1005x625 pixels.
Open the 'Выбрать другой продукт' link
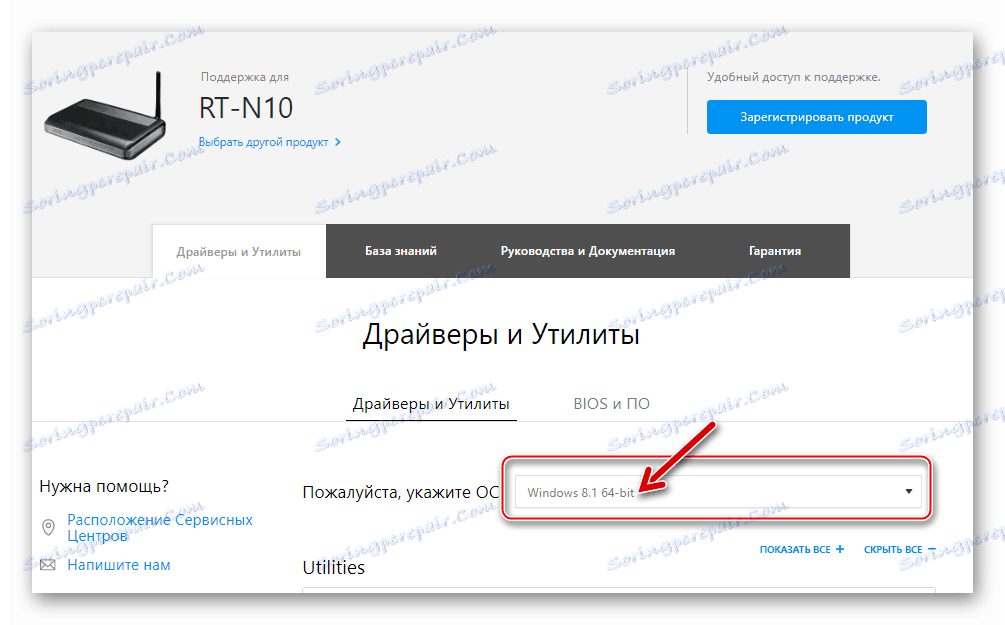point(263,142)
